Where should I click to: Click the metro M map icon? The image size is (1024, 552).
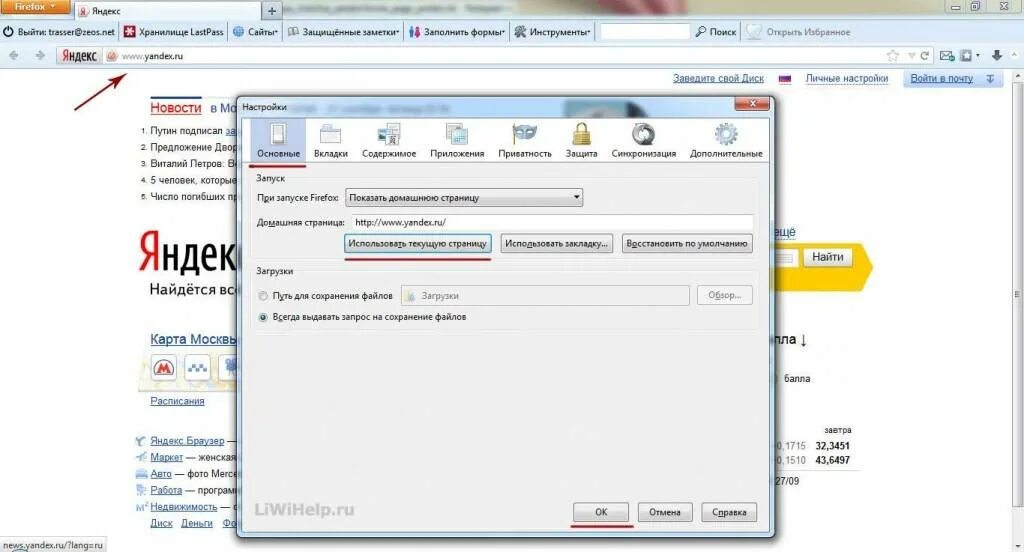(163, 368)
